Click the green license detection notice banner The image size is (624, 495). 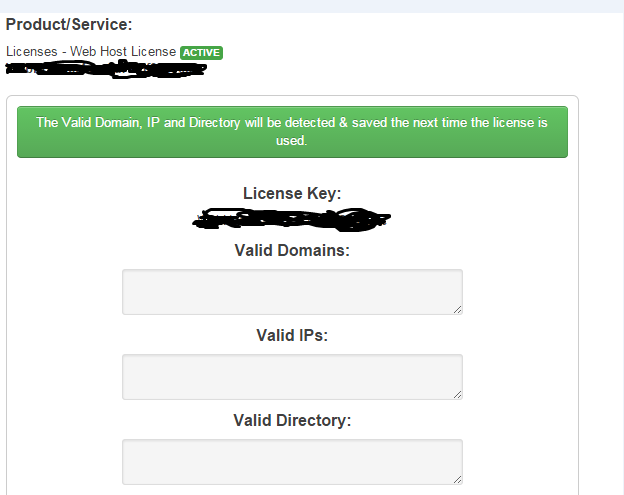pos(292,132)
